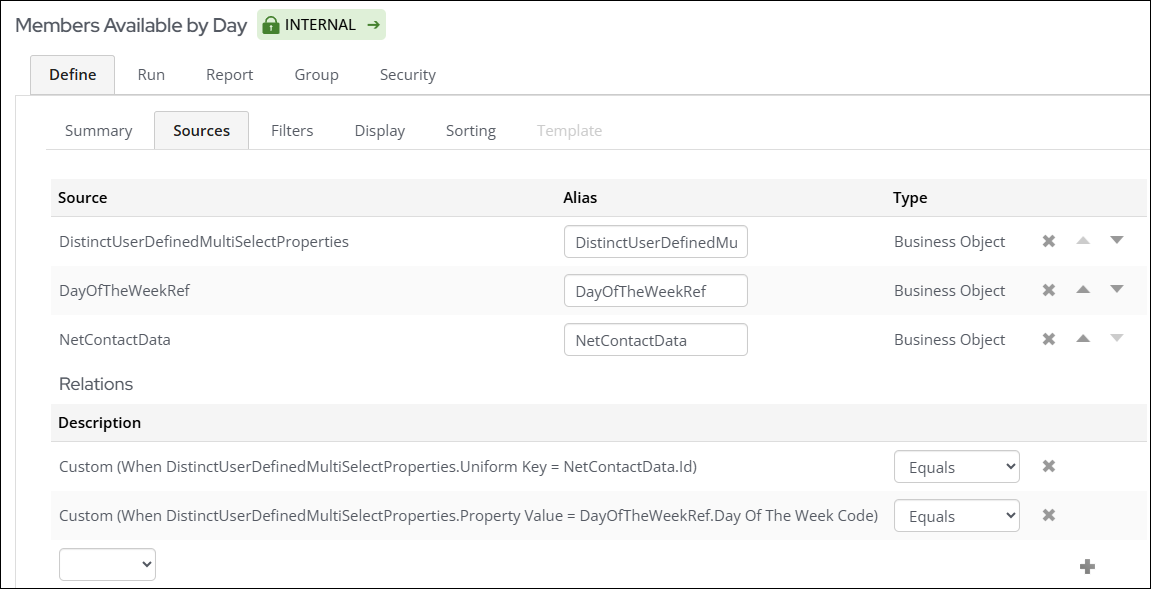Click the DayOfTheWeekRef source name

(124, 291)
